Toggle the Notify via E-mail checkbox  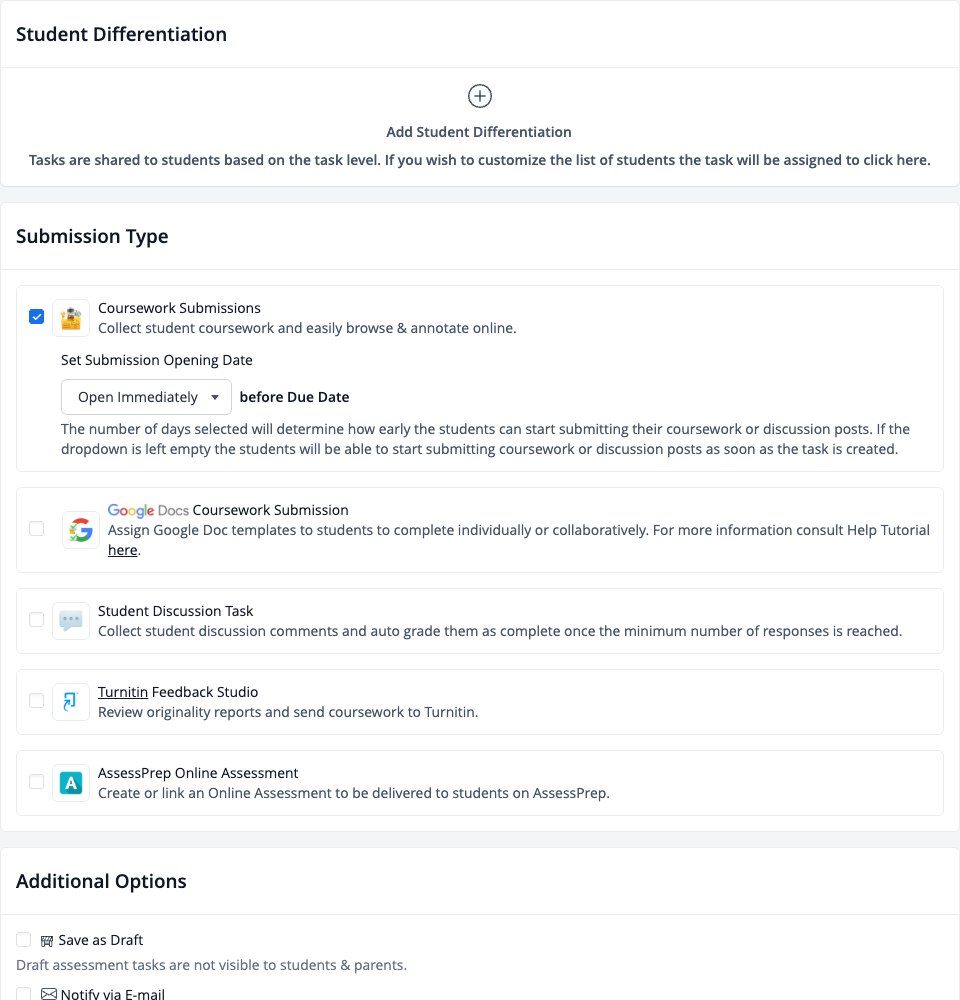coord(24,993)
